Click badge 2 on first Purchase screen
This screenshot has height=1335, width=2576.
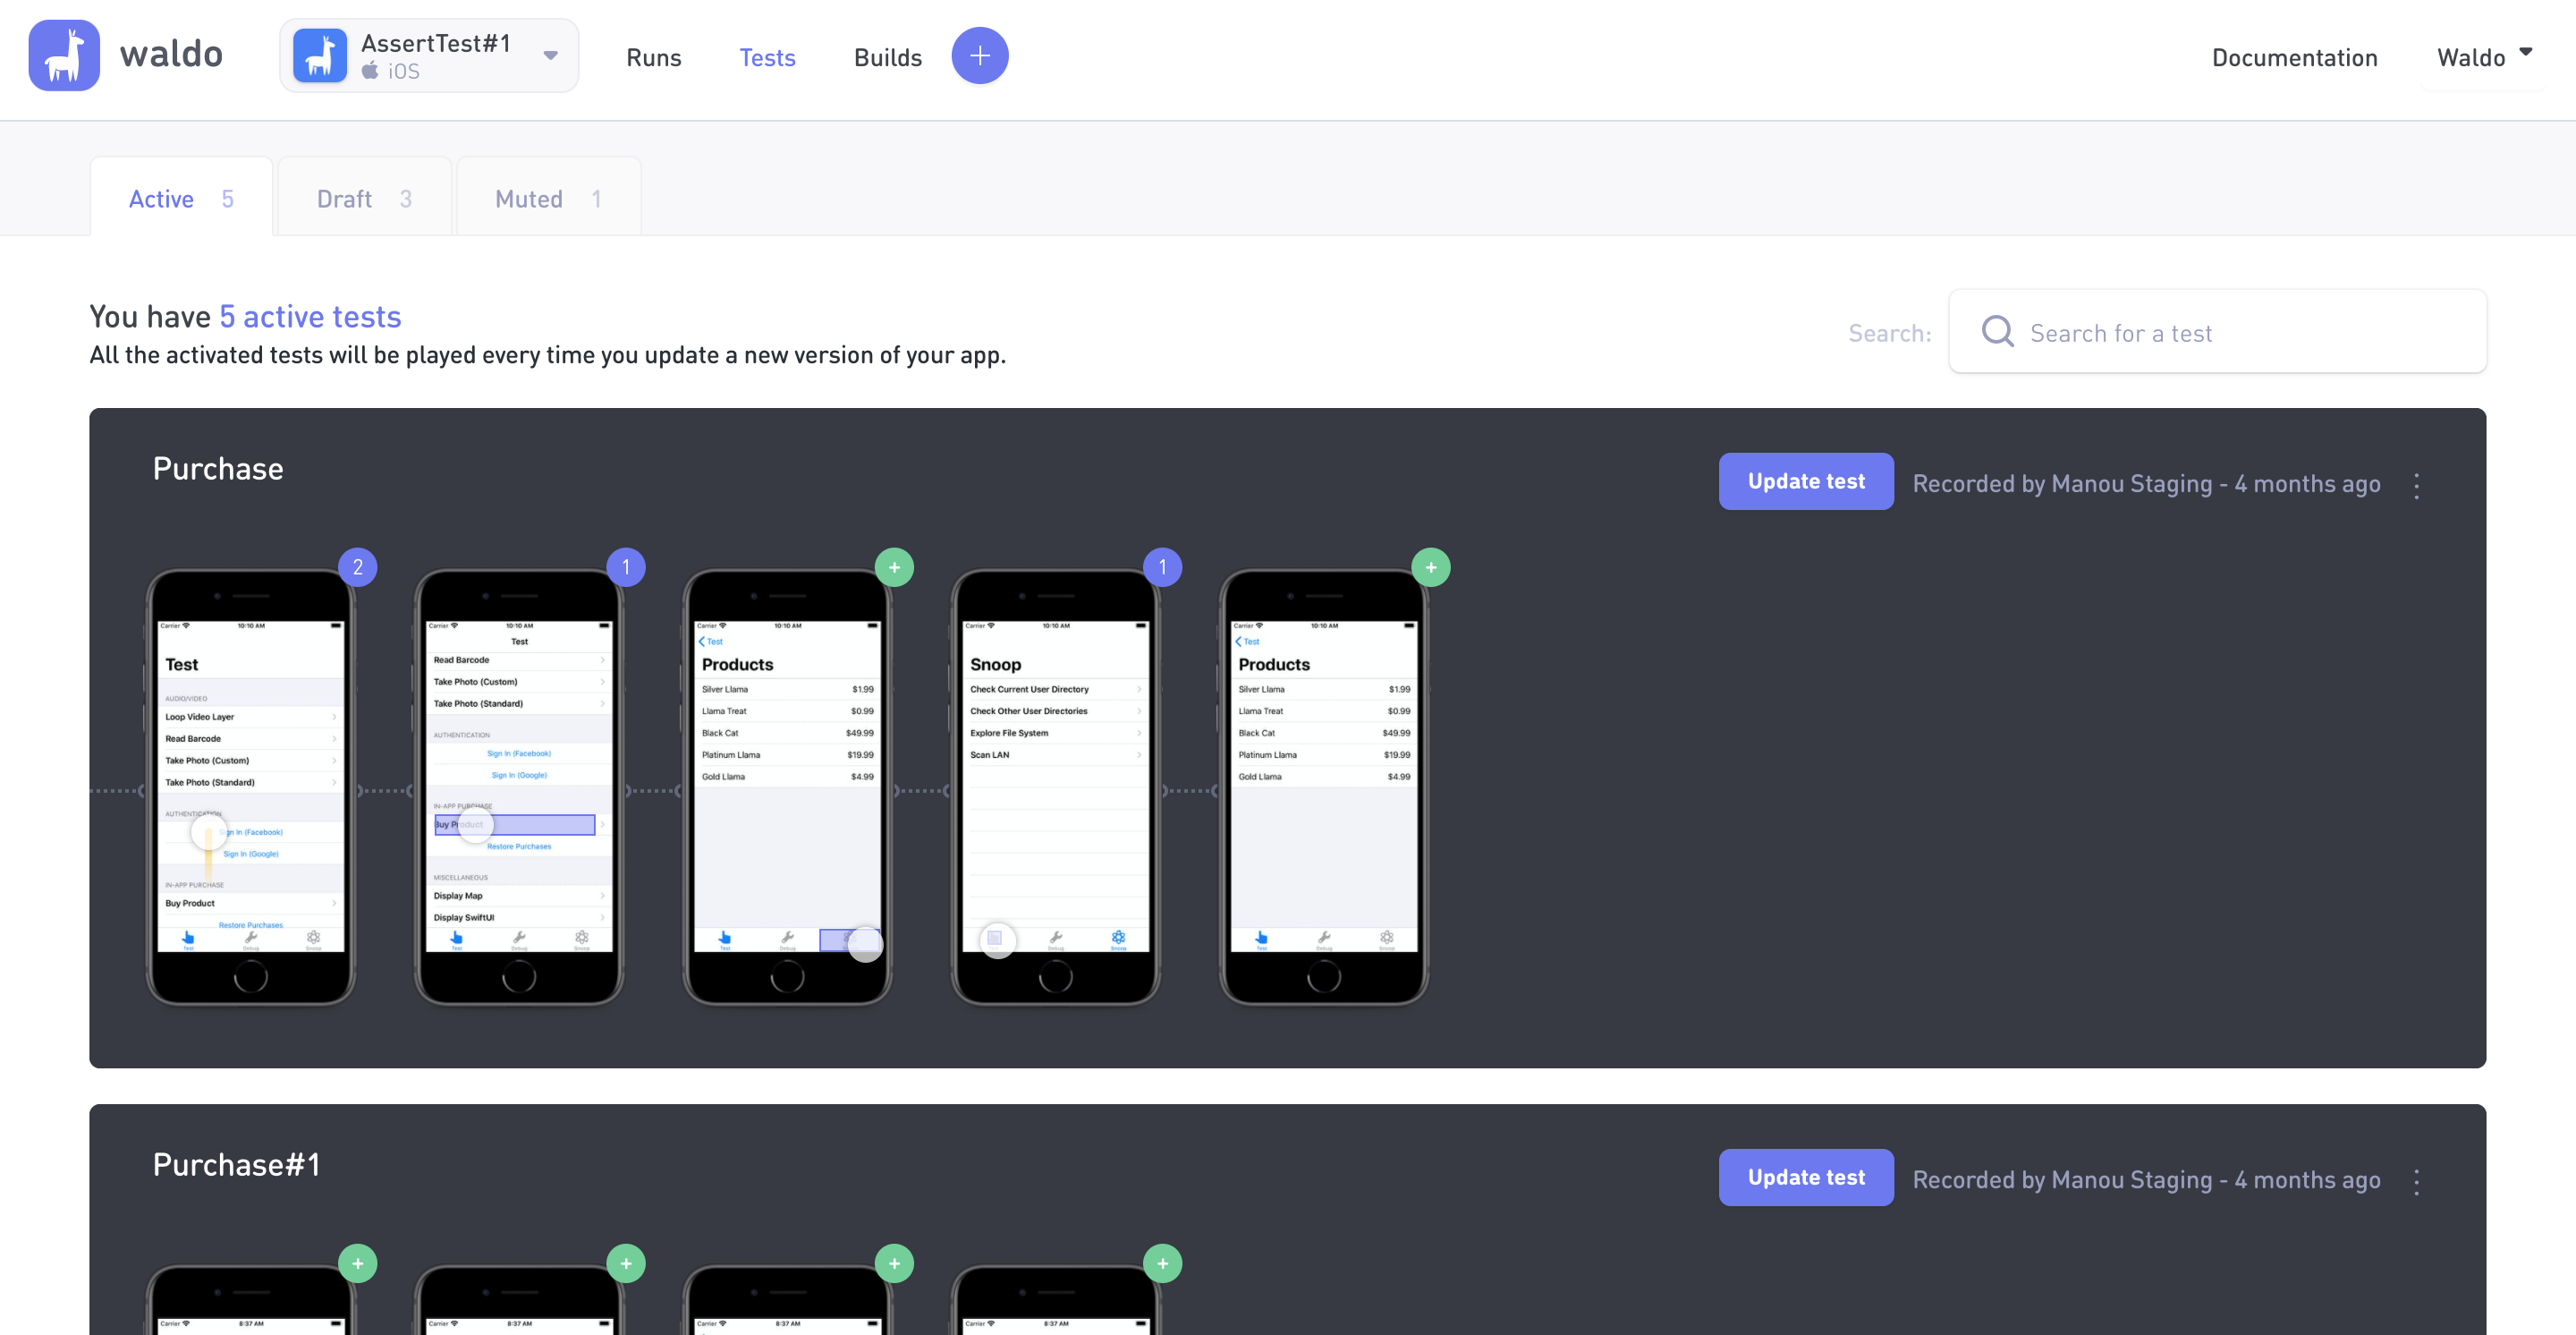[x=357, y=567]
